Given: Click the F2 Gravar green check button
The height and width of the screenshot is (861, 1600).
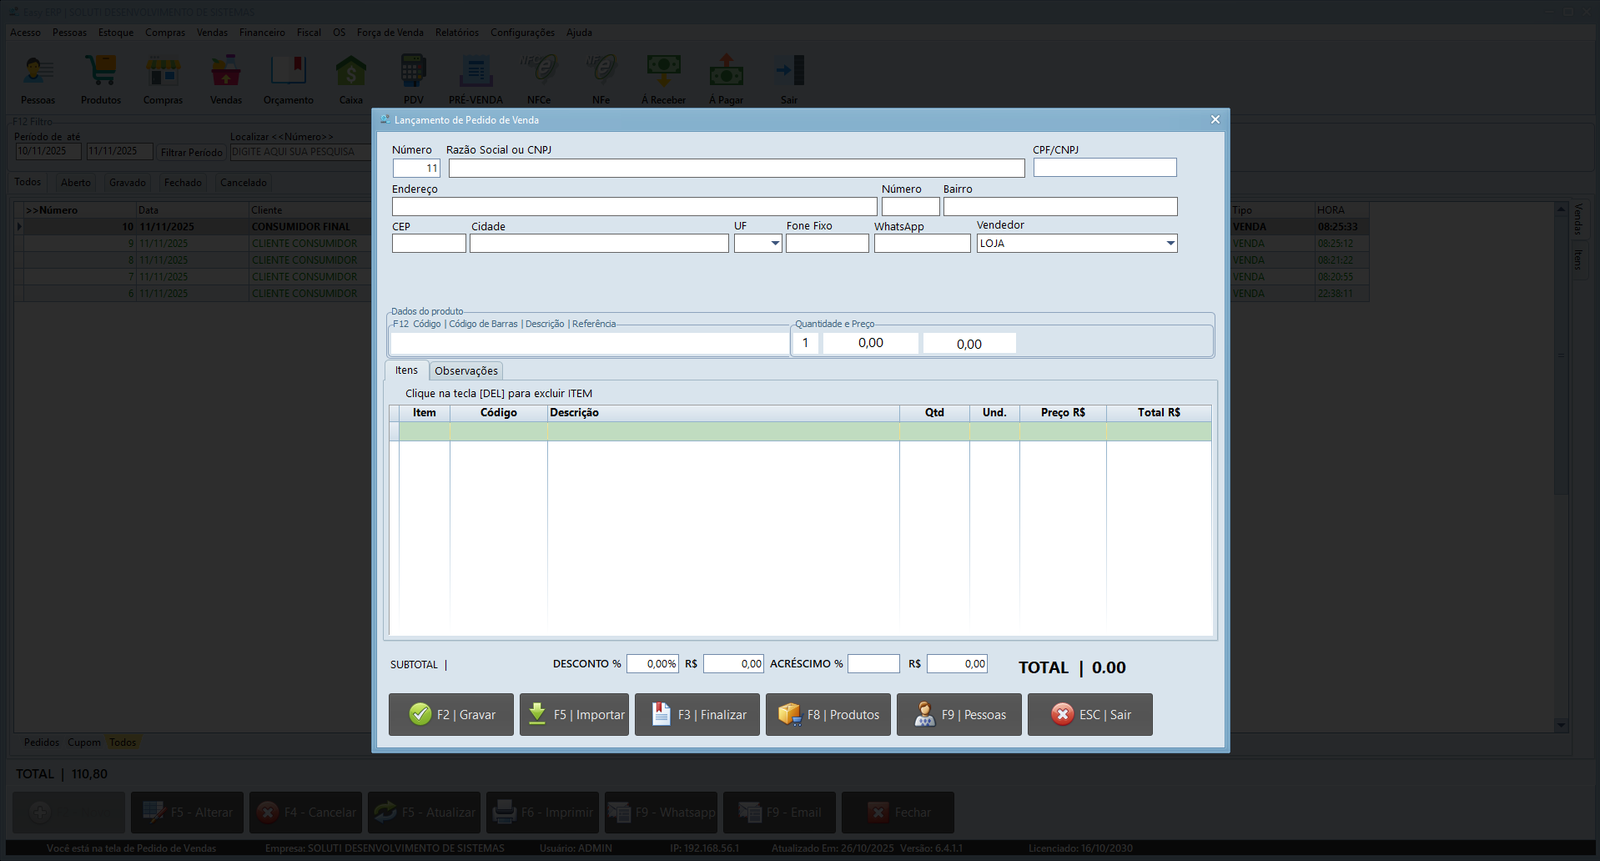Looking at the screenshot, I should (451, 715).
